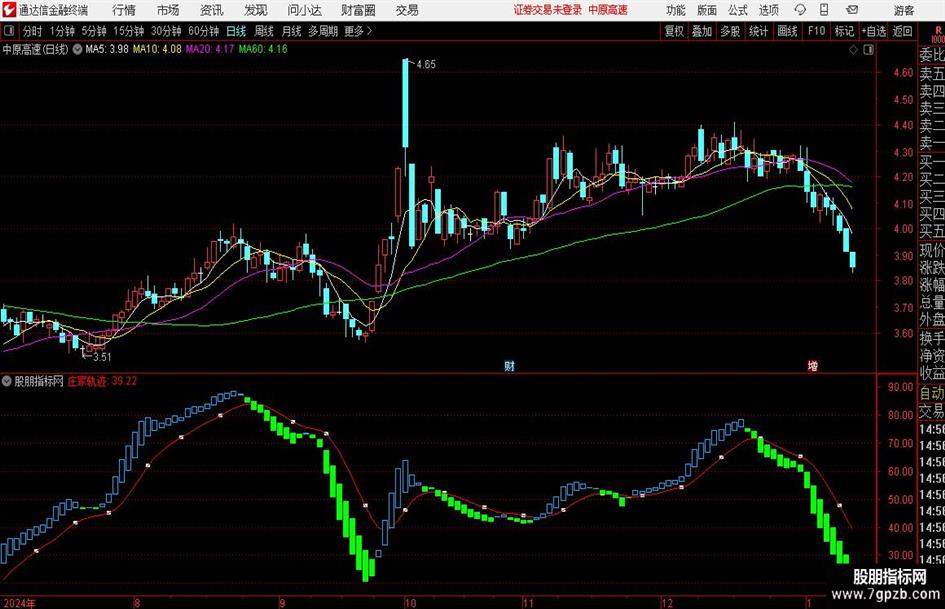The image size is (945, 609).
Task: Select the 60分钟 period
Action: tap(204, 31)
